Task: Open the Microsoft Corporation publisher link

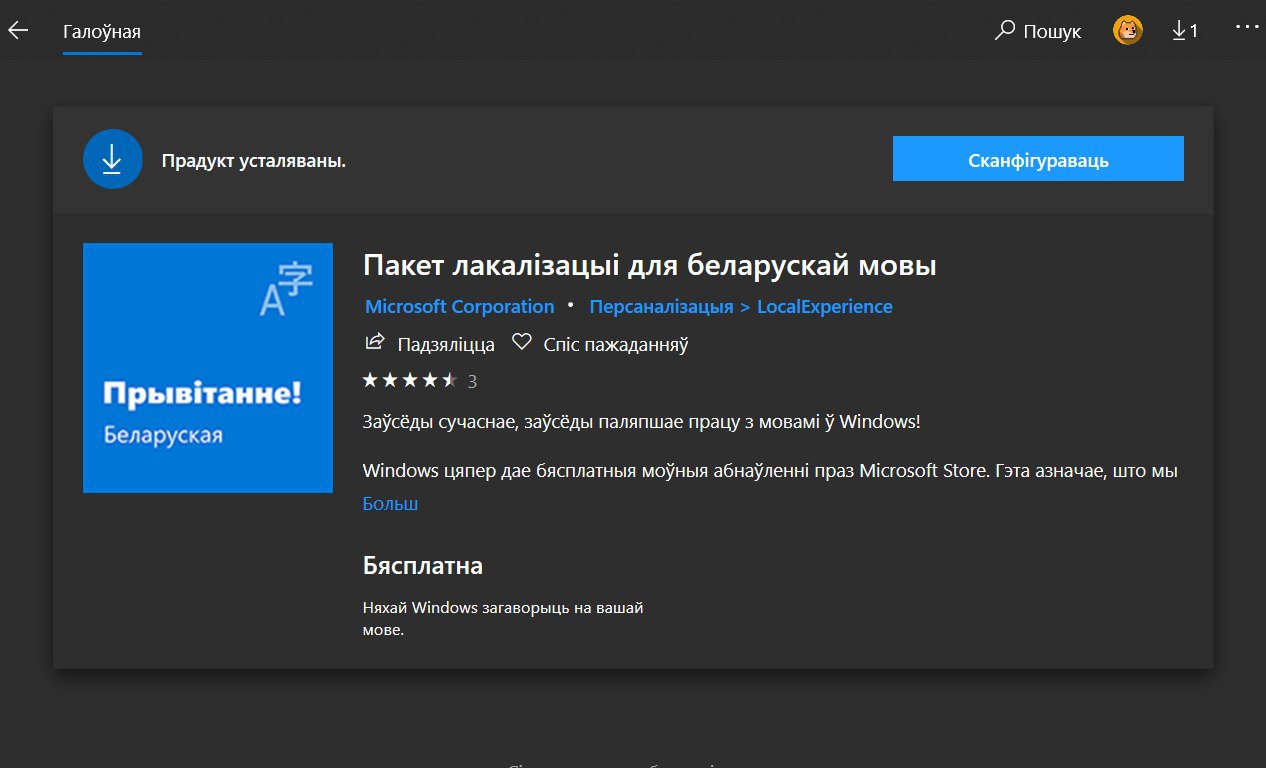Action: point(459,307)
